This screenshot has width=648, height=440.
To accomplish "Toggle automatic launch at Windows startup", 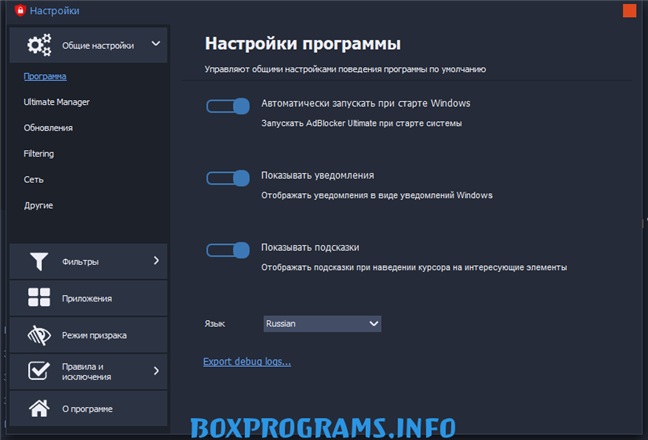I will coord(227,106).
